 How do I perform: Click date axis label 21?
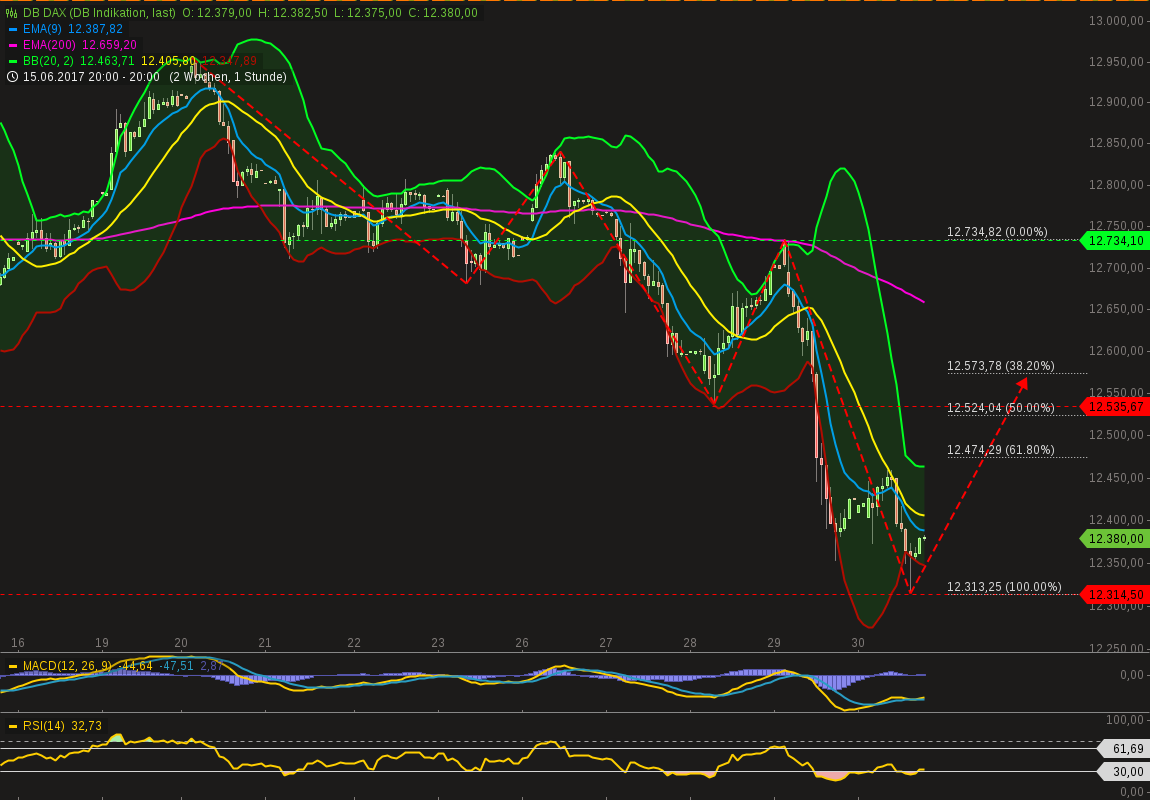tap(265, 643)
